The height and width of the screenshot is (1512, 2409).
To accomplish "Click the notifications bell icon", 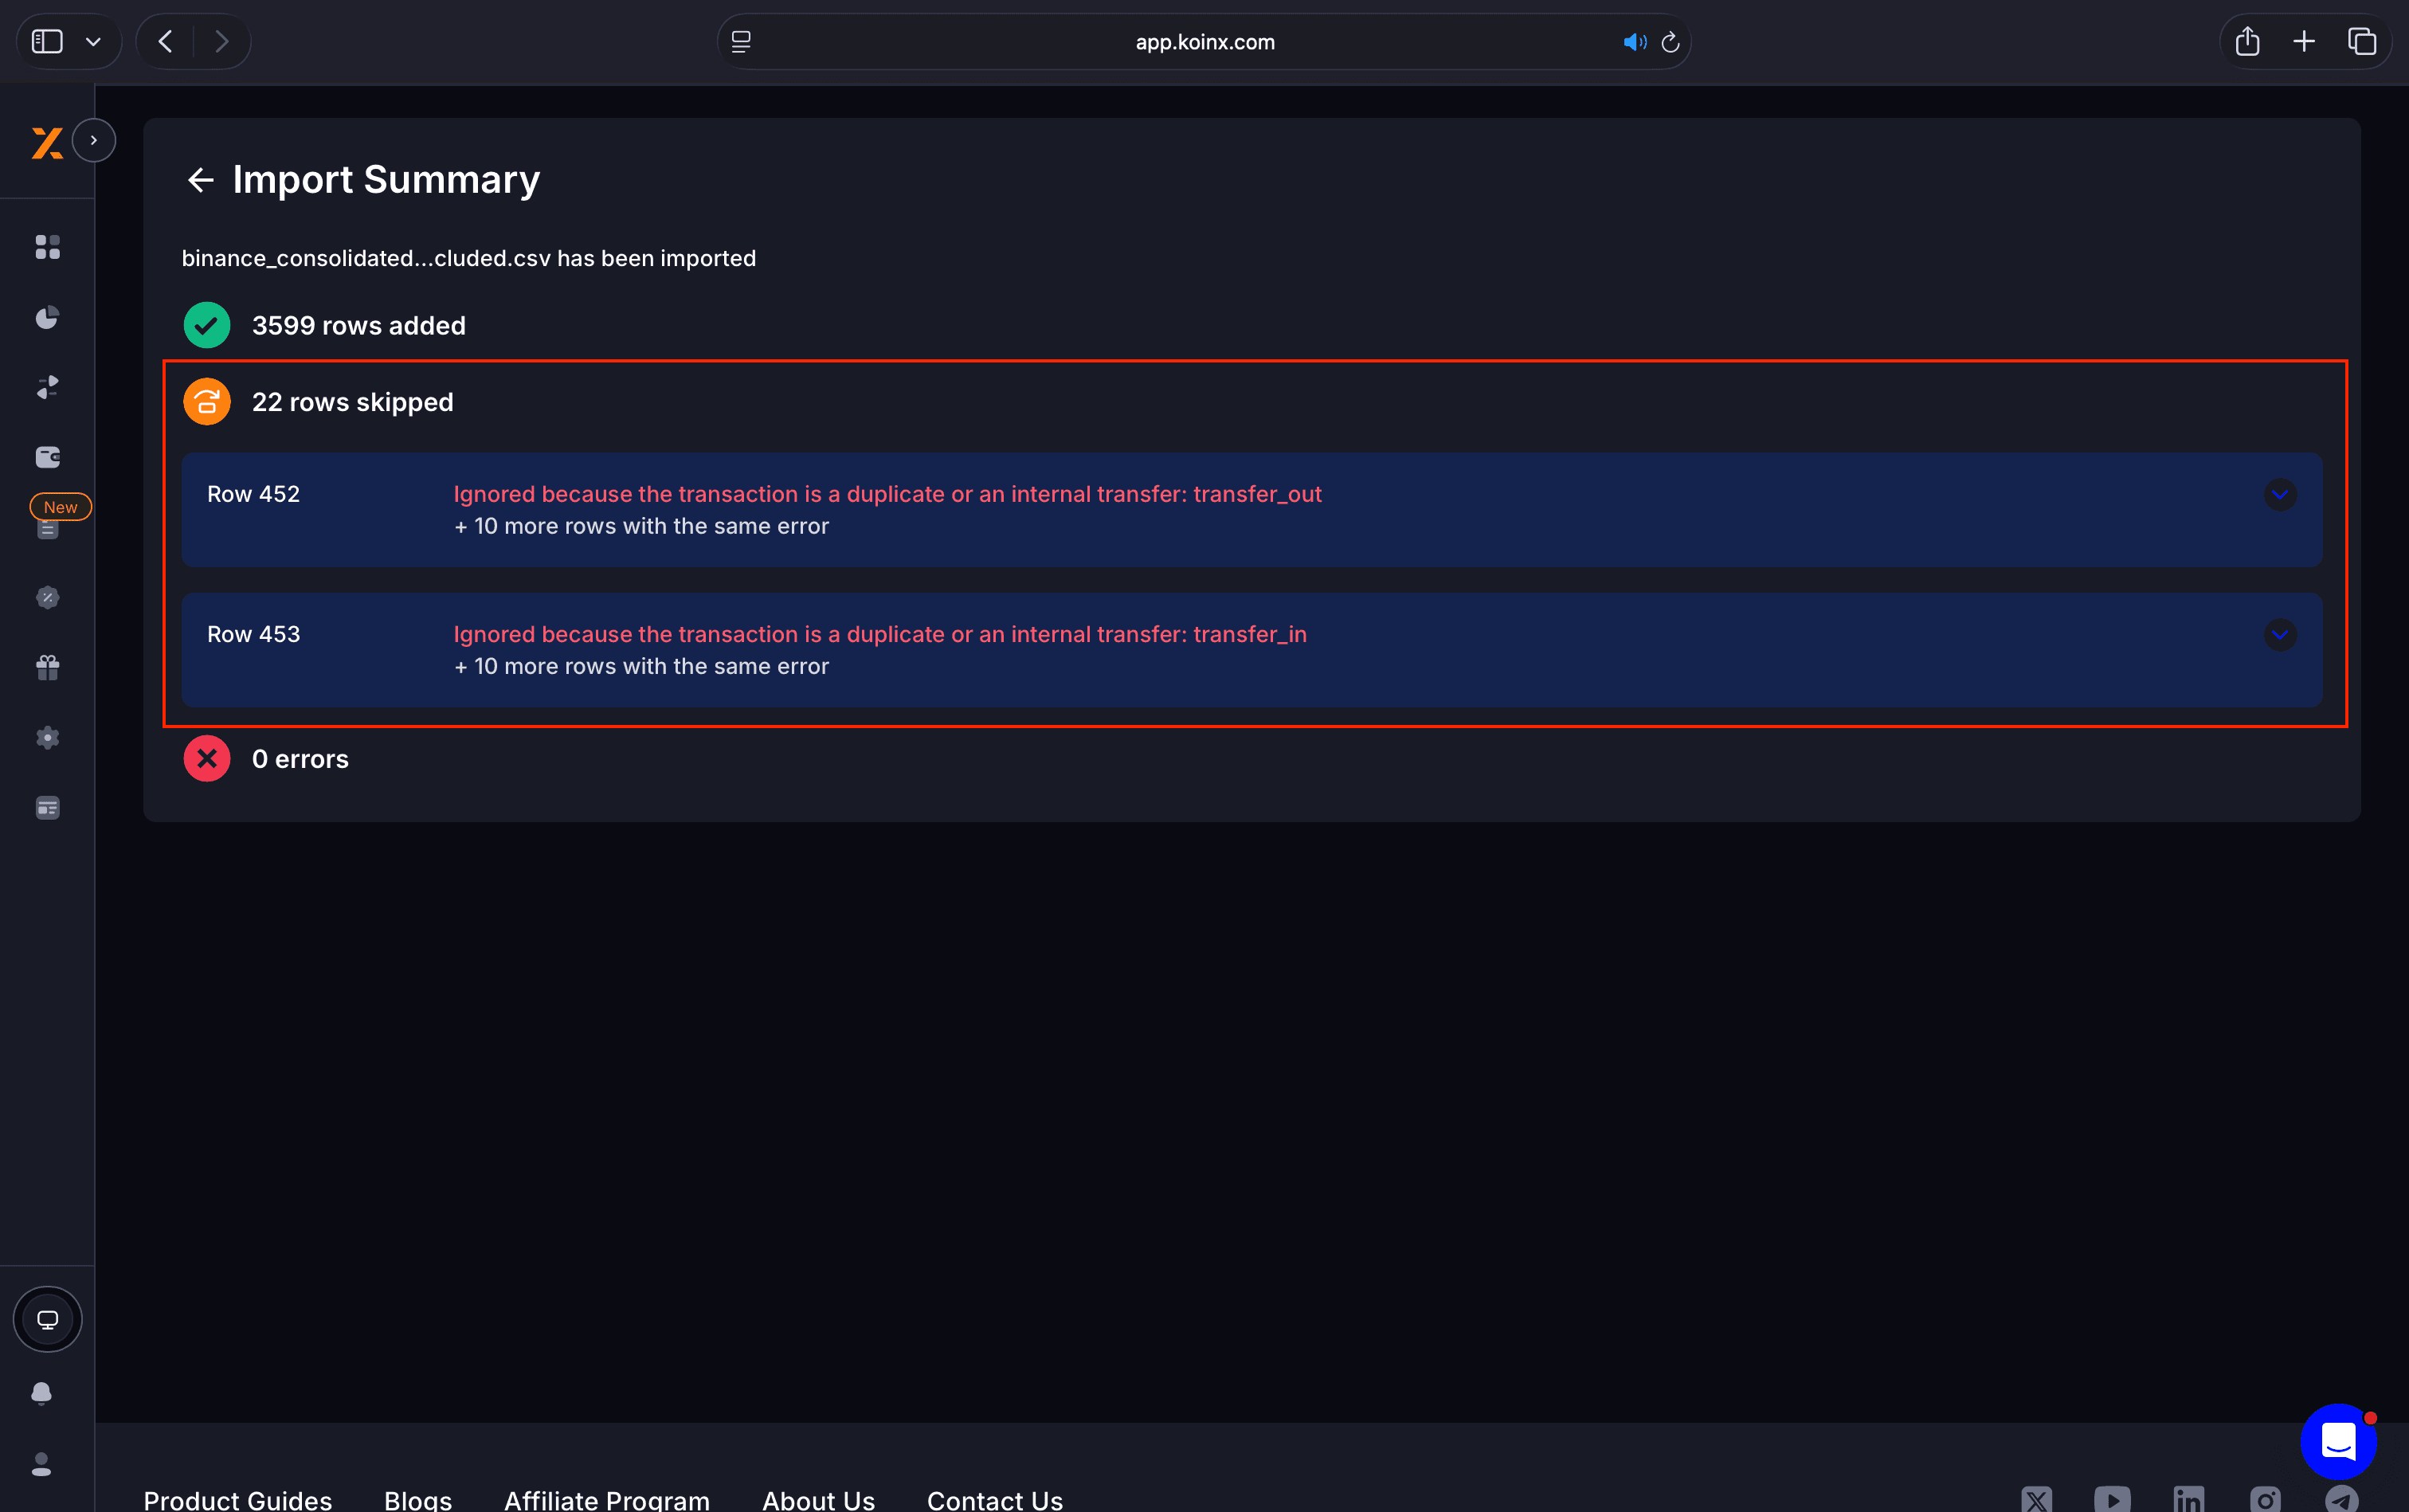I will pyautogui.click(x=42, y=1393).
